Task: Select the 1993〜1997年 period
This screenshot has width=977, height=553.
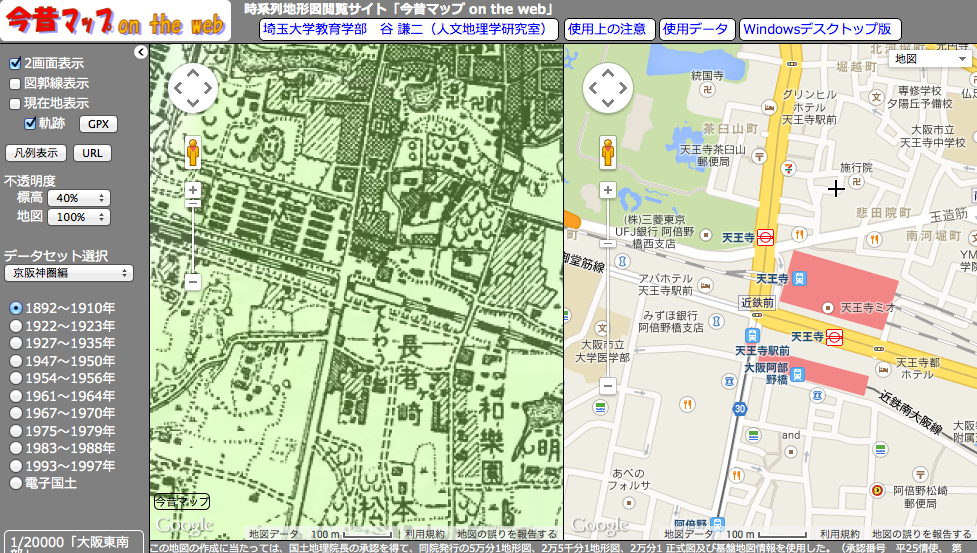Action: (x=16, y=466)
